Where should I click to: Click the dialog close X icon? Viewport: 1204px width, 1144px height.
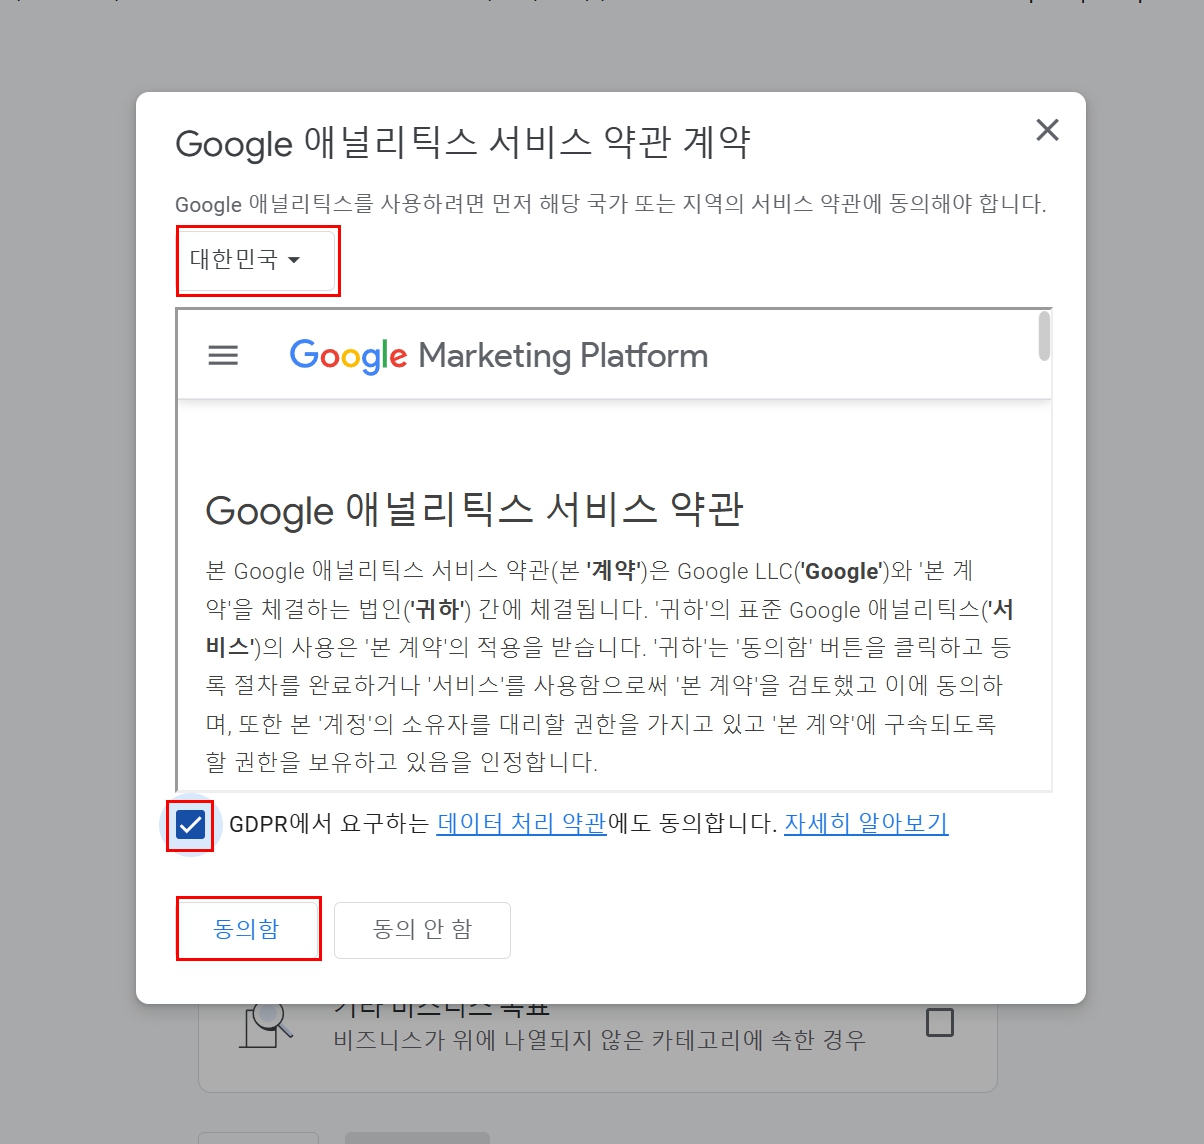[x=1047, y=130]
